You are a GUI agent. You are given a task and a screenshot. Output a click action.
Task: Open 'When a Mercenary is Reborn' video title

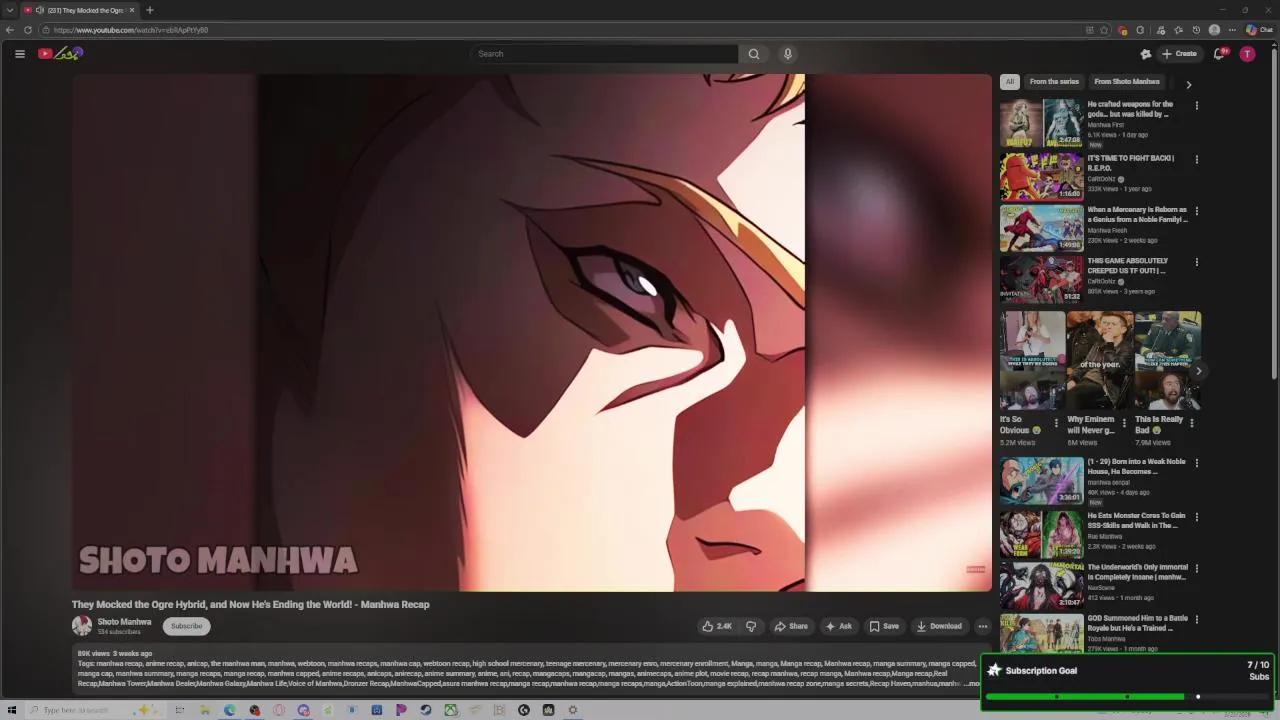[x=1137, y=215]
